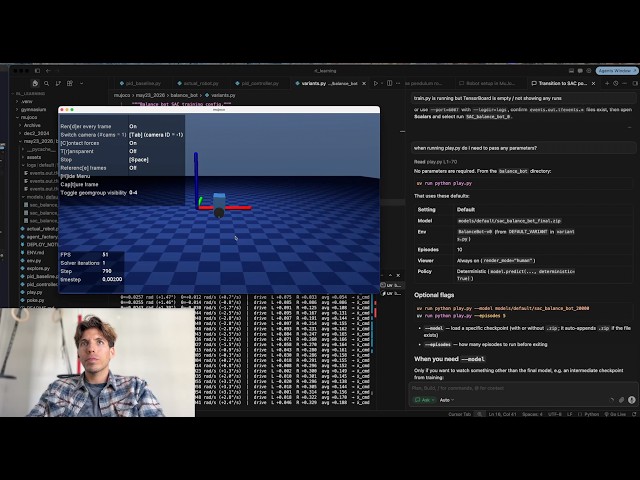Click the Agents Window button
Viewport: 640px width, 480px height.
pyautogui.click(x=617, y=71)
